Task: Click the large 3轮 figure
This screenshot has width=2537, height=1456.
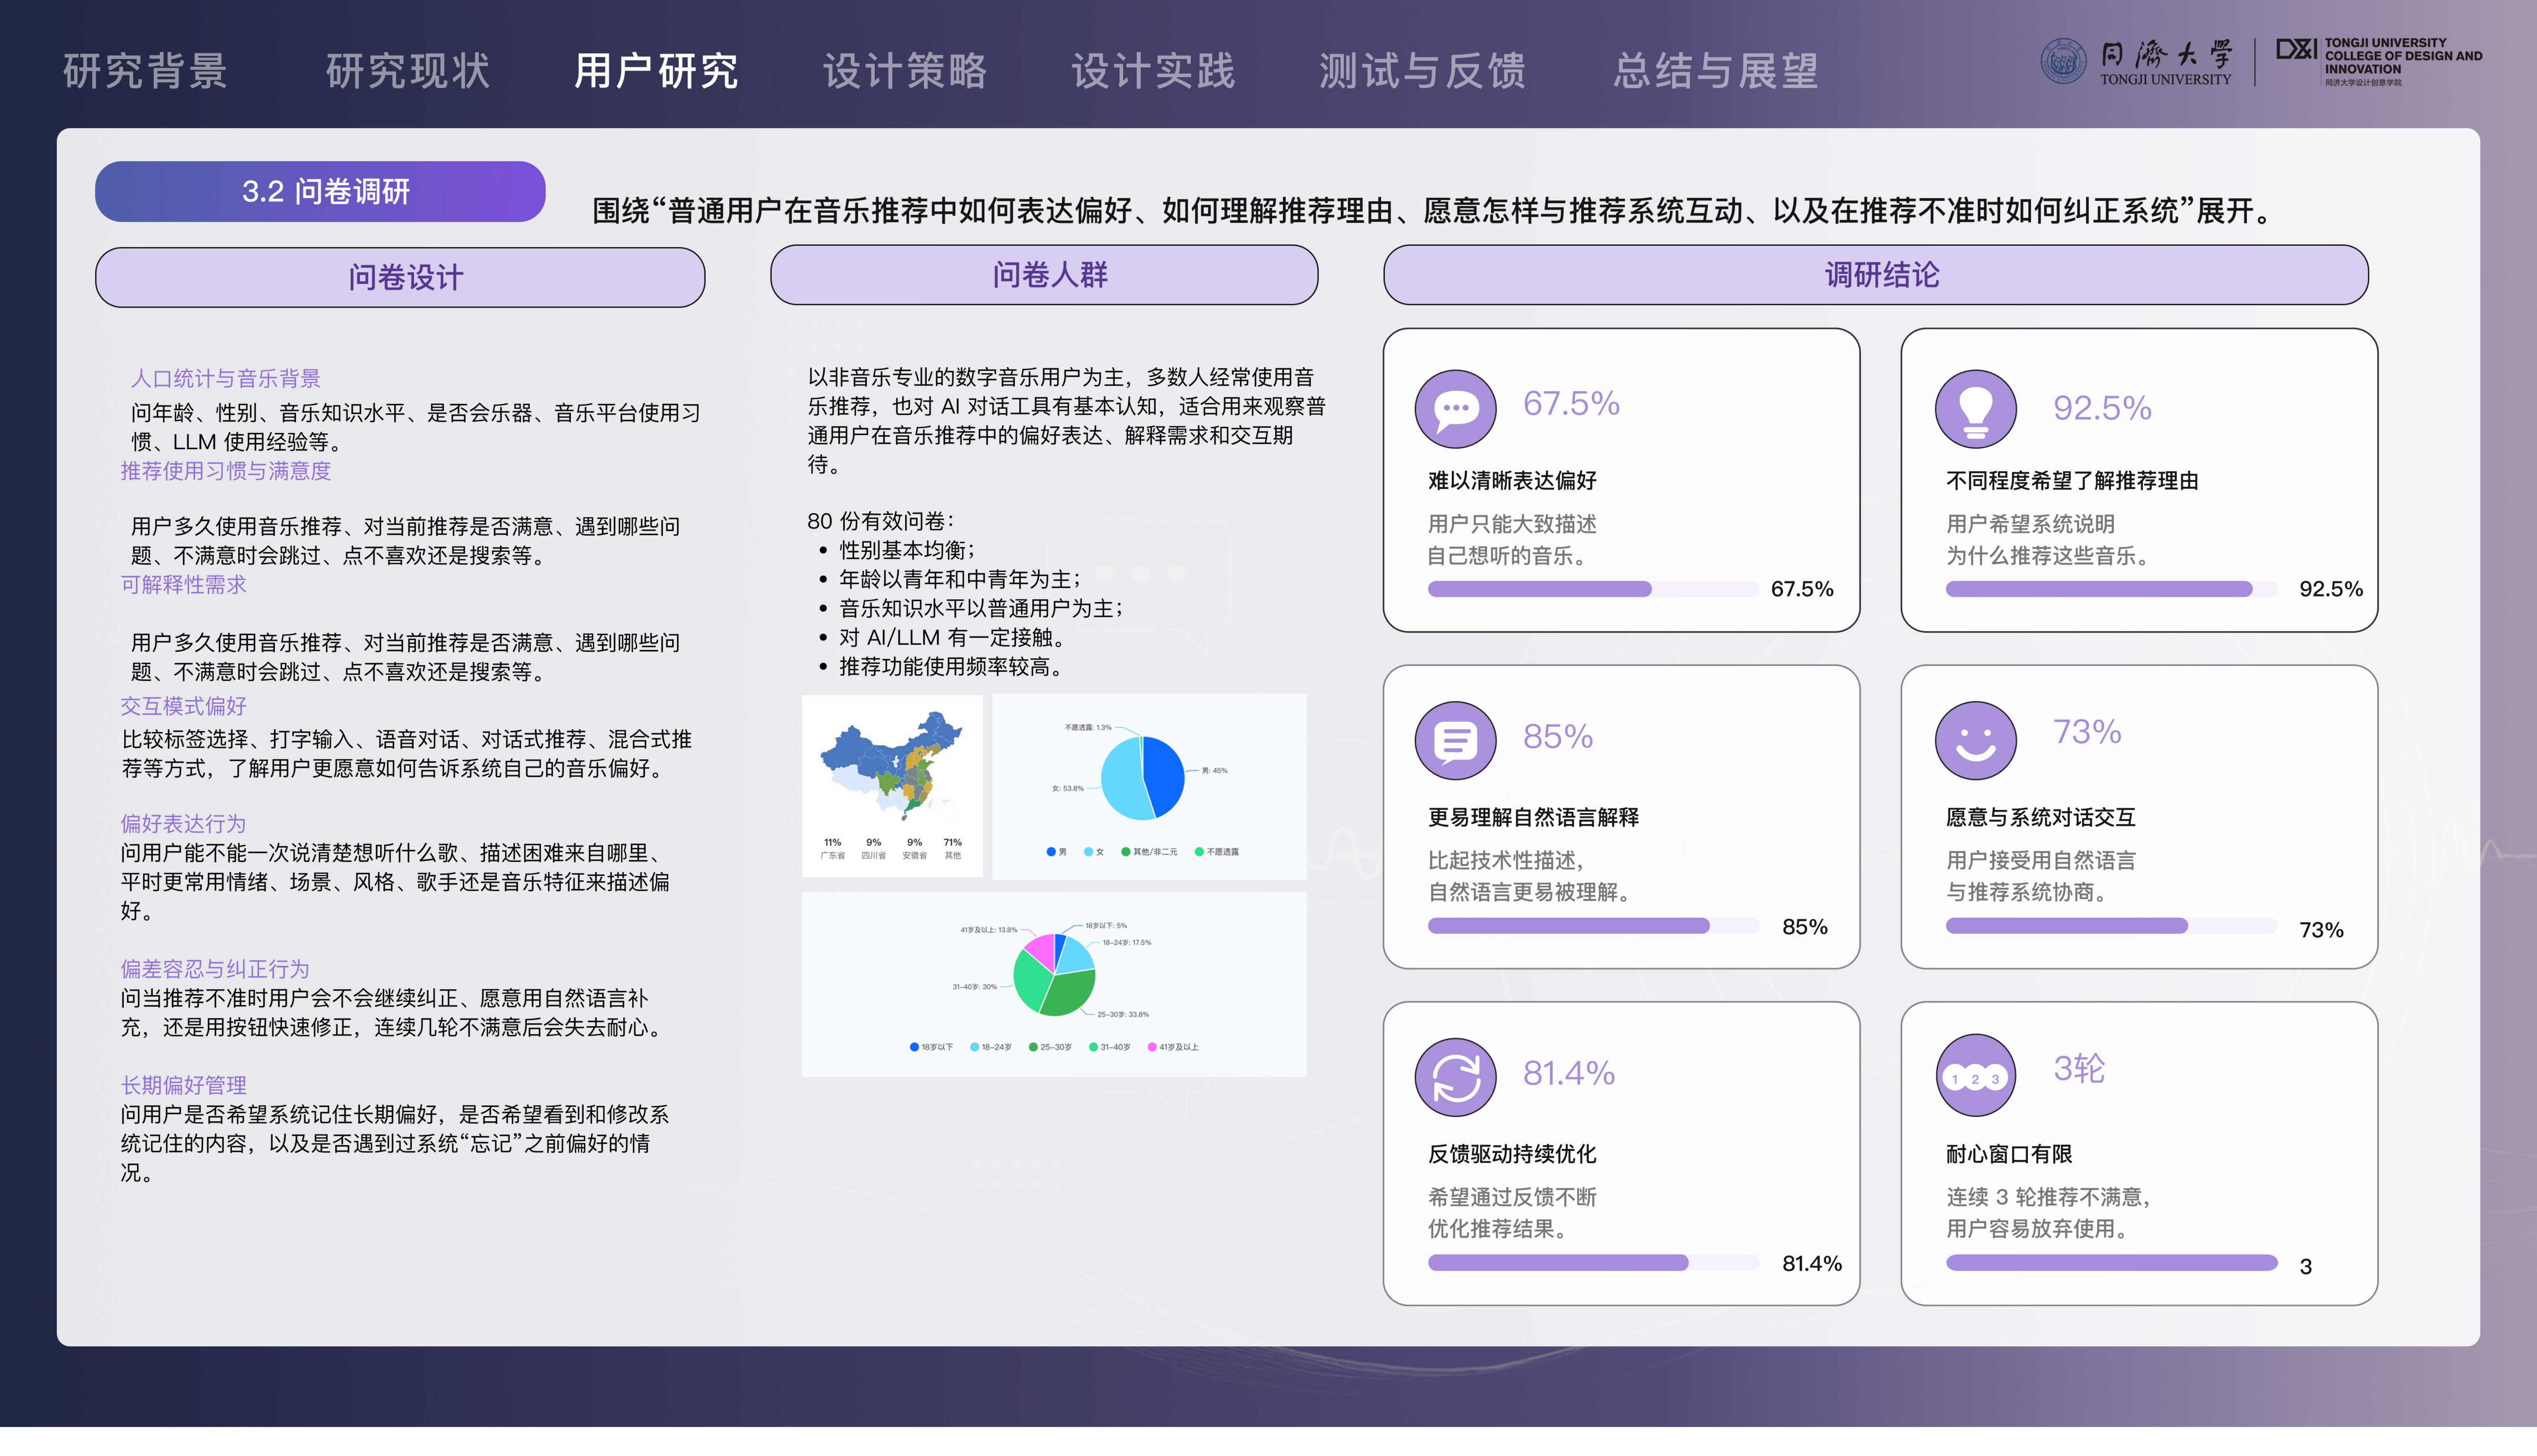Action: pos(2079,1069)
